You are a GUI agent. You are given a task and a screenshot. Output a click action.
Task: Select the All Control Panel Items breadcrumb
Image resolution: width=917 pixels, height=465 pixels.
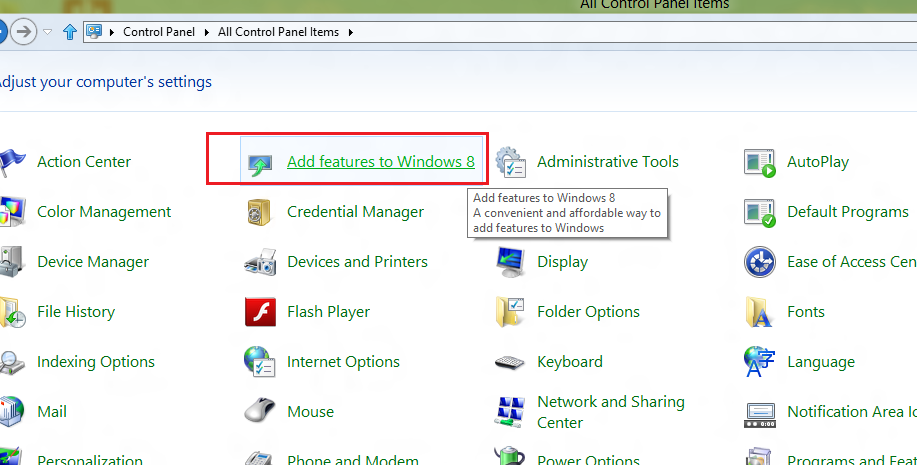pyautogui.click(x=278, y=32)
